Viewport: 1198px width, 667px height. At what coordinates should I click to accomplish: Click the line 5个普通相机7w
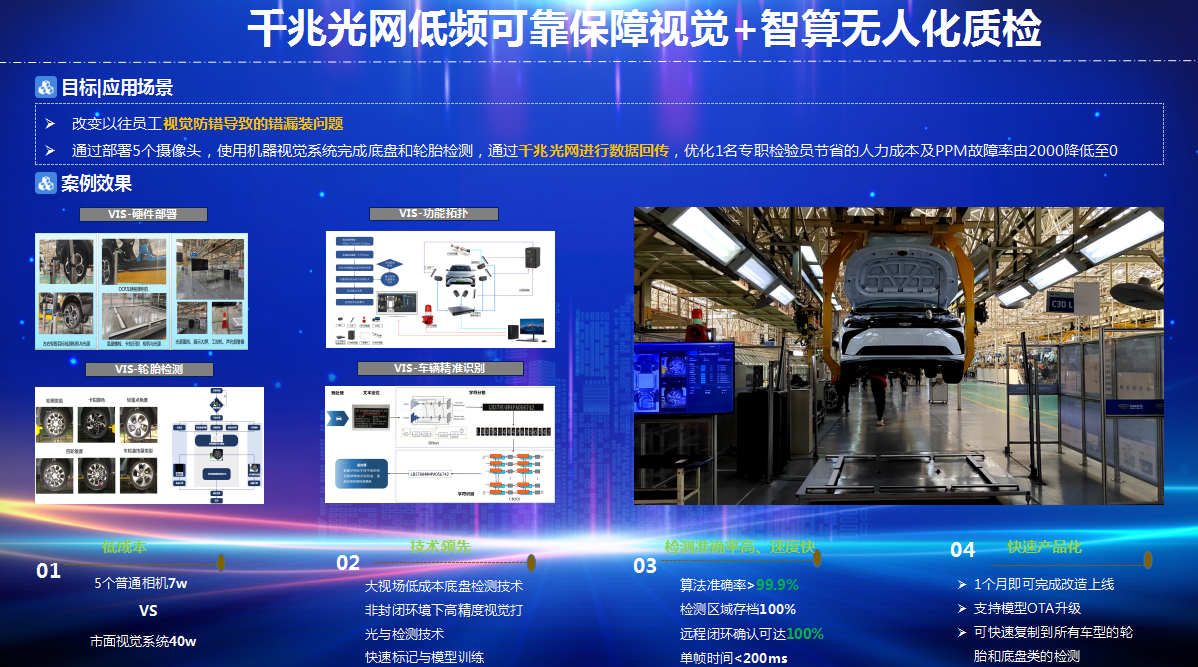(141, 583)
